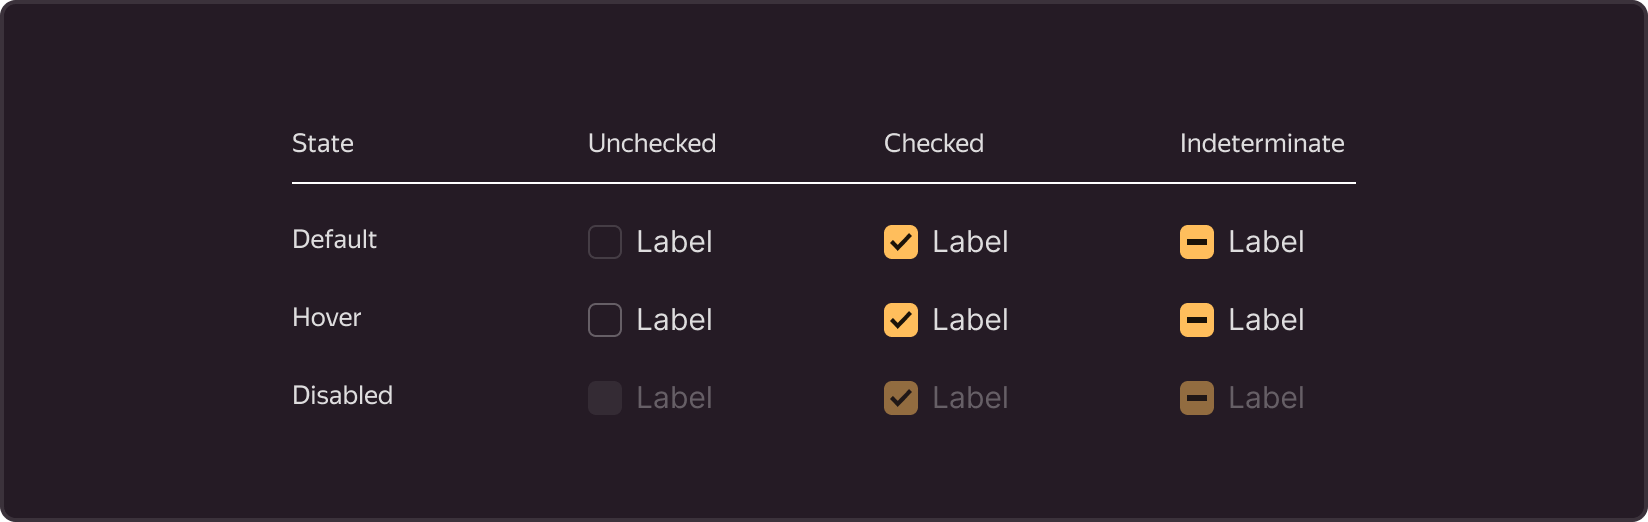Image resolution: width=1648 pixels, height=522 pixels.
Task: Uncheck the checked checkbox in Default row
Action: [901, 242]
